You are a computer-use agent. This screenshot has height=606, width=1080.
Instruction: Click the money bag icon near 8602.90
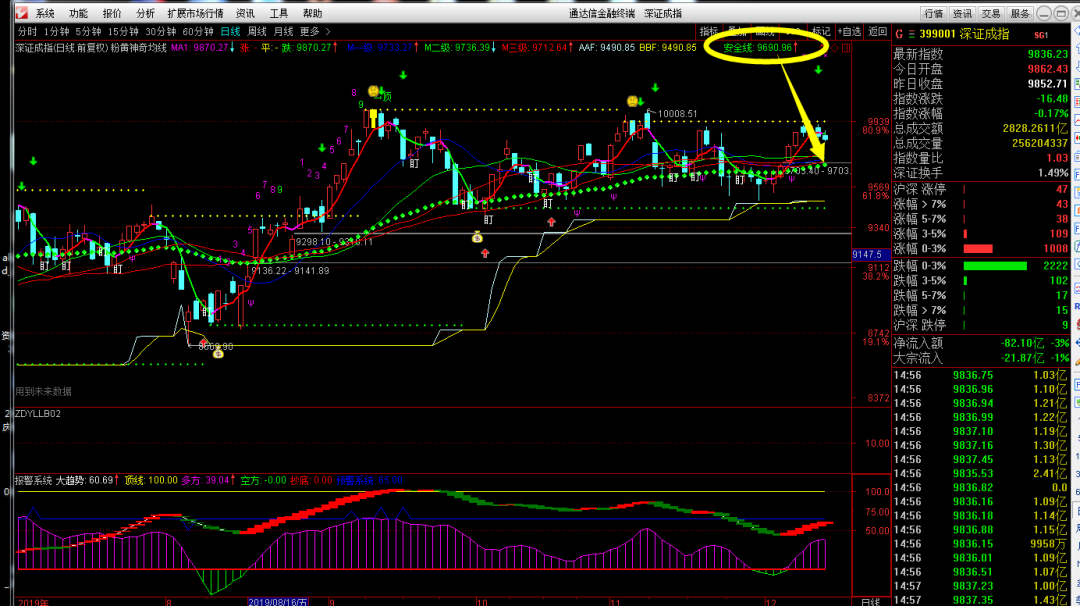[218, 353]
